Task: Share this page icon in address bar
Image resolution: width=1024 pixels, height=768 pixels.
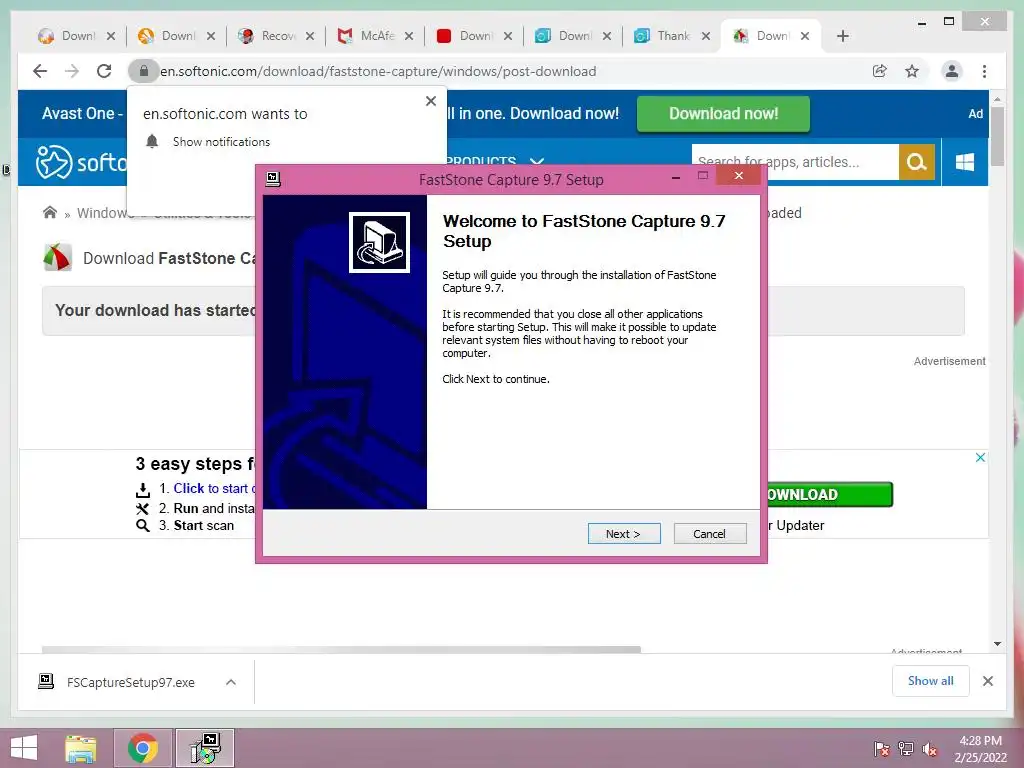Action: (880, 71)
